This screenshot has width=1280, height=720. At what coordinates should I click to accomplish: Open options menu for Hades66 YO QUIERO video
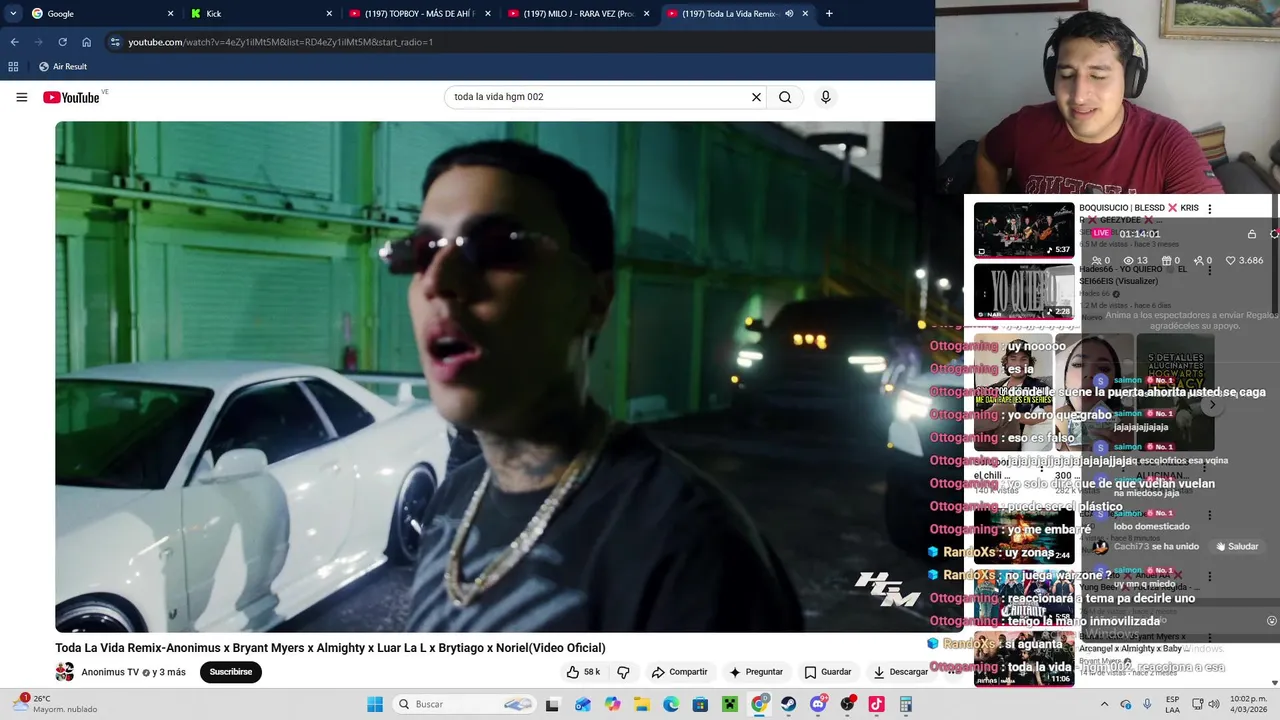1209,270
